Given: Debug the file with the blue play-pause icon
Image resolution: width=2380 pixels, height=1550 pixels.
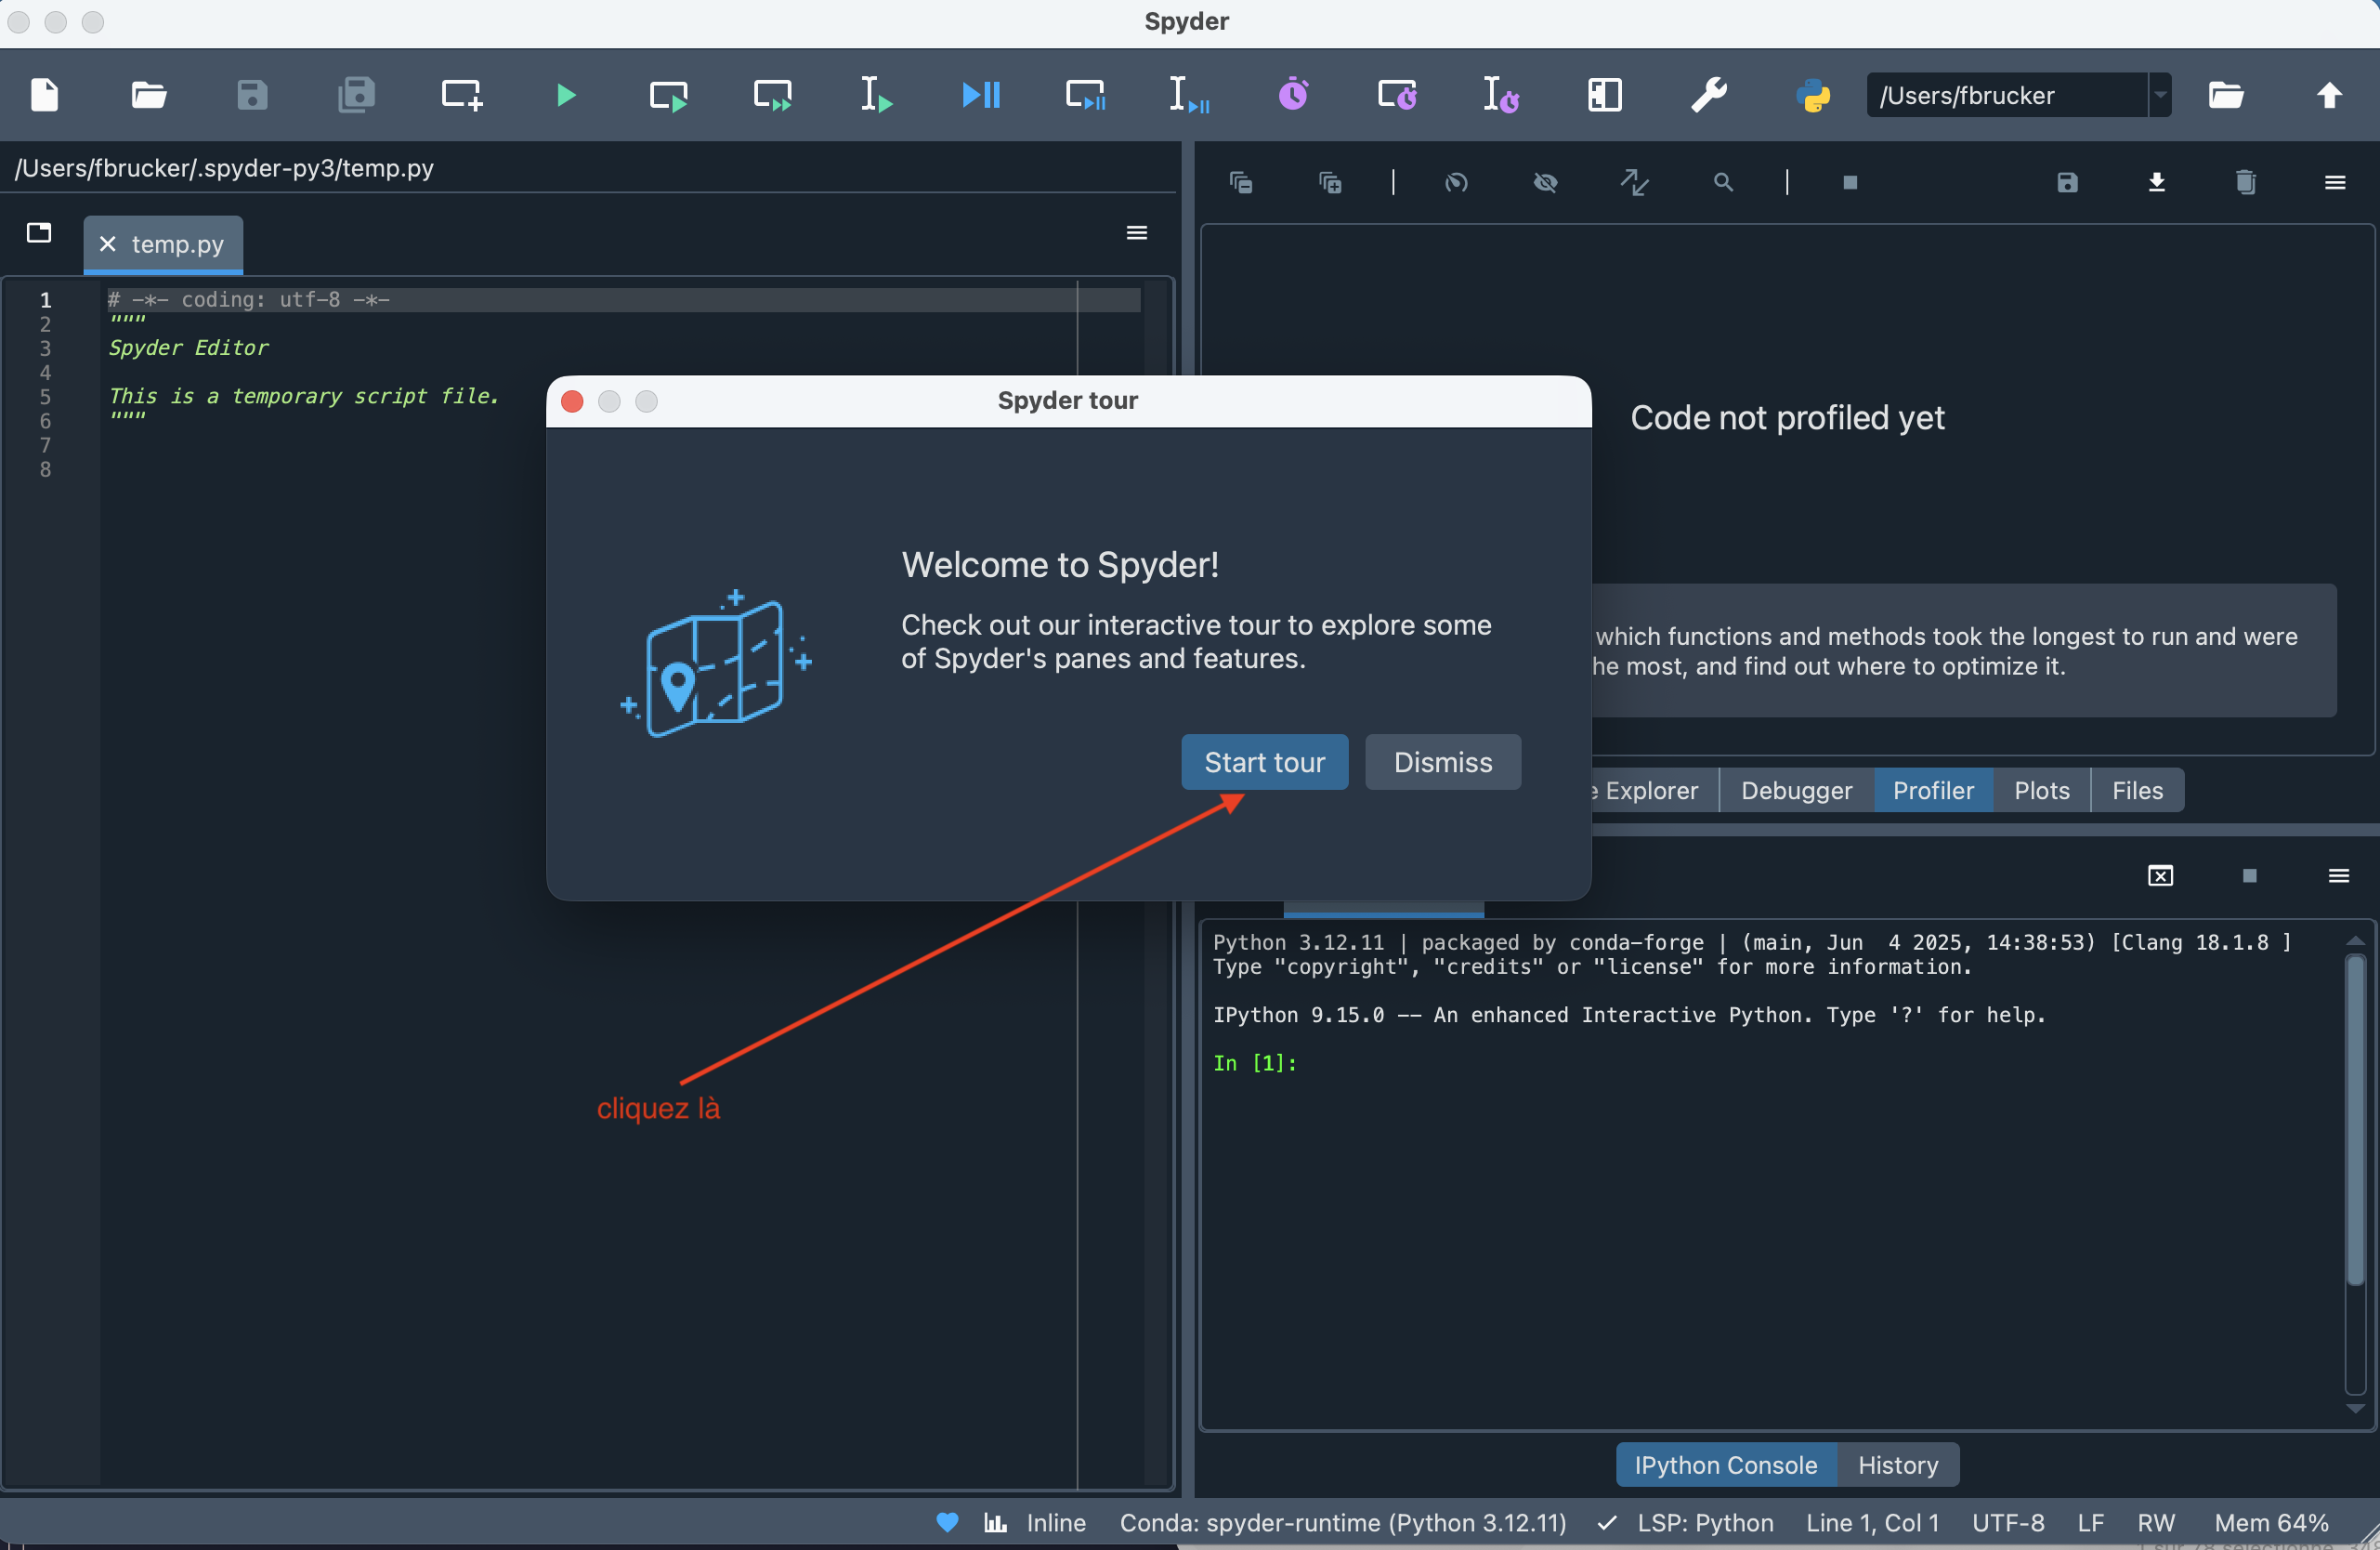Looking at the screenshot, I should [x=981, y=95].
